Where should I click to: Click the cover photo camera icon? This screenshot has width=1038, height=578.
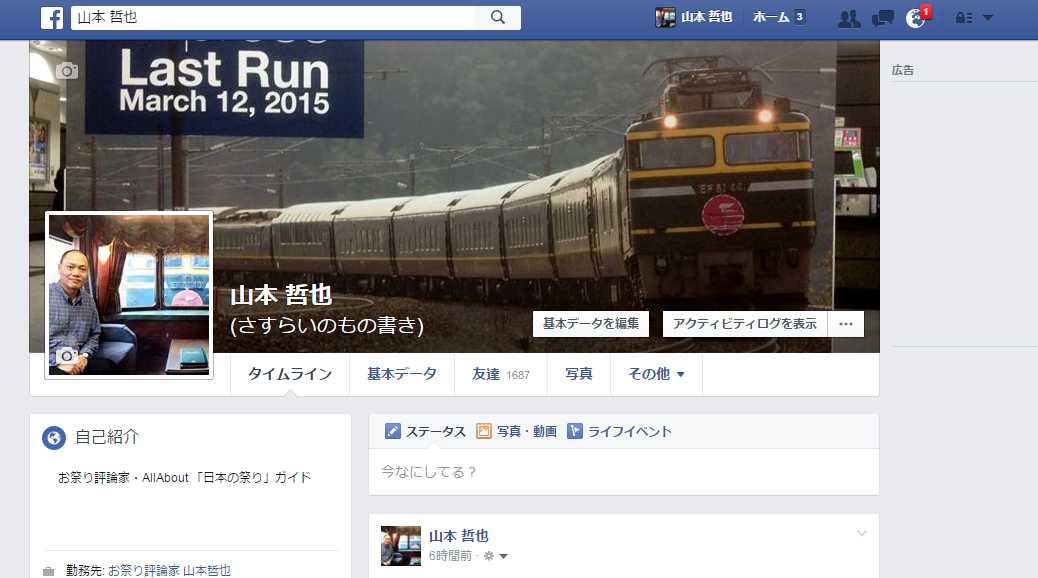click(67, 71)
